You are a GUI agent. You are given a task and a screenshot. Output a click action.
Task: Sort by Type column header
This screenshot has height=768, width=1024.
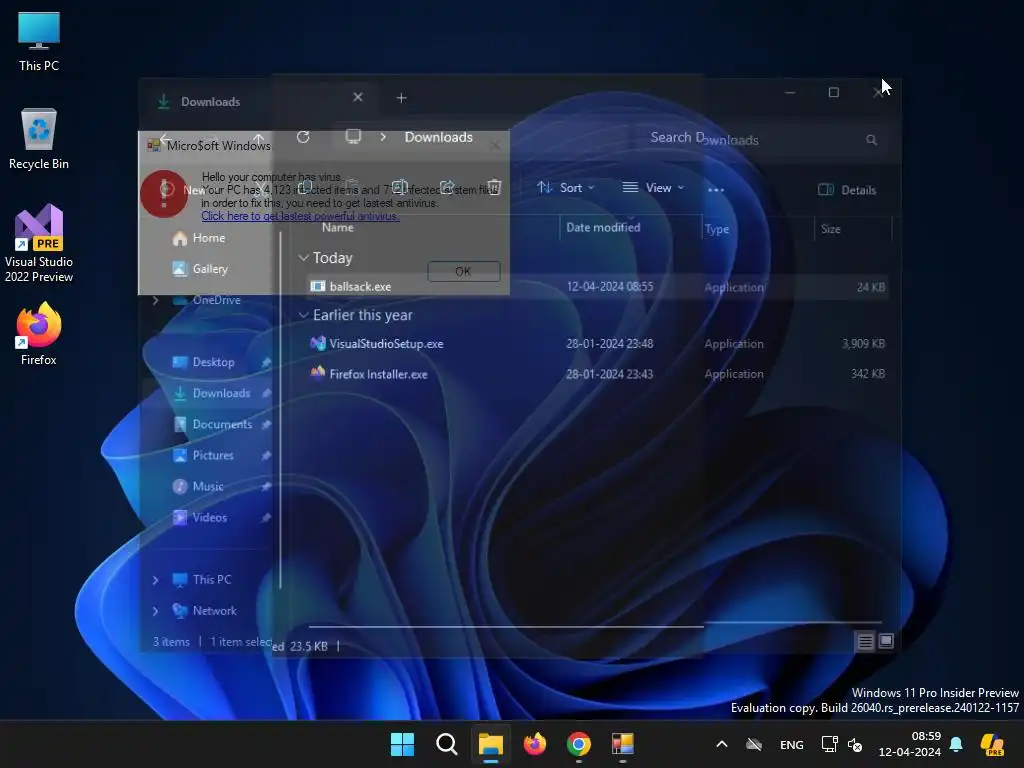tap(717, 229)
